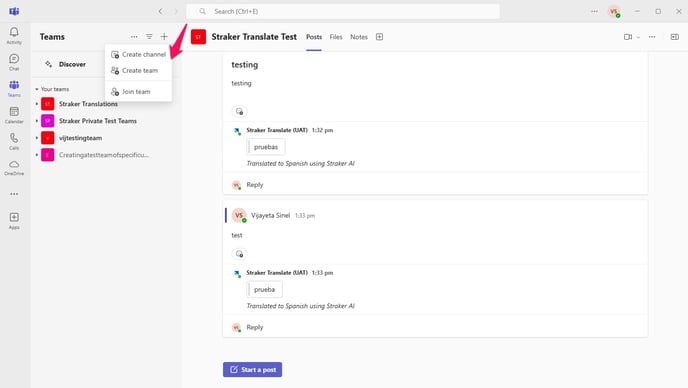The height and width of the screenshot is (388, 688).
Task: Click the Start a post button
Action: (252, 370)
